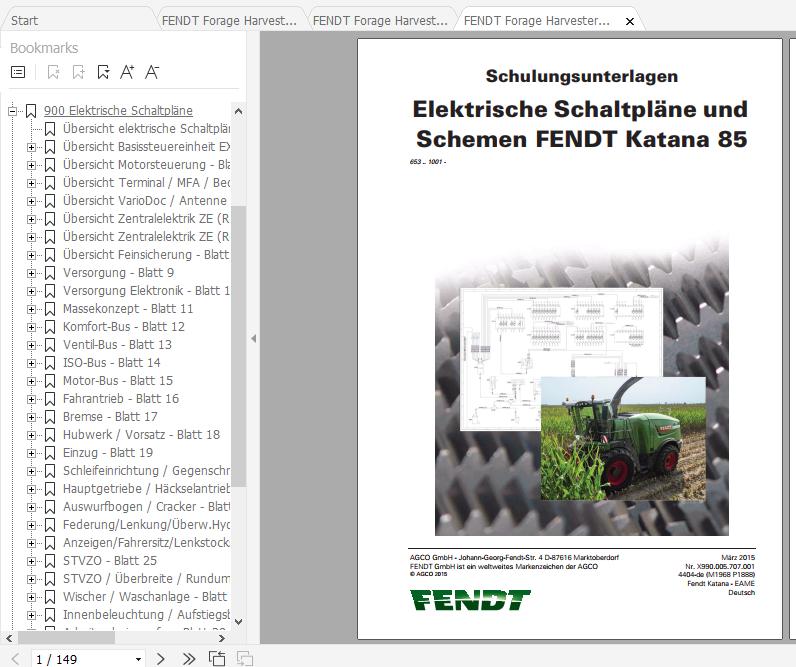The image size is (796, 667).
Task: Expand the Fahrantrieb - Blatt 16 node
Action: [31, 399]
